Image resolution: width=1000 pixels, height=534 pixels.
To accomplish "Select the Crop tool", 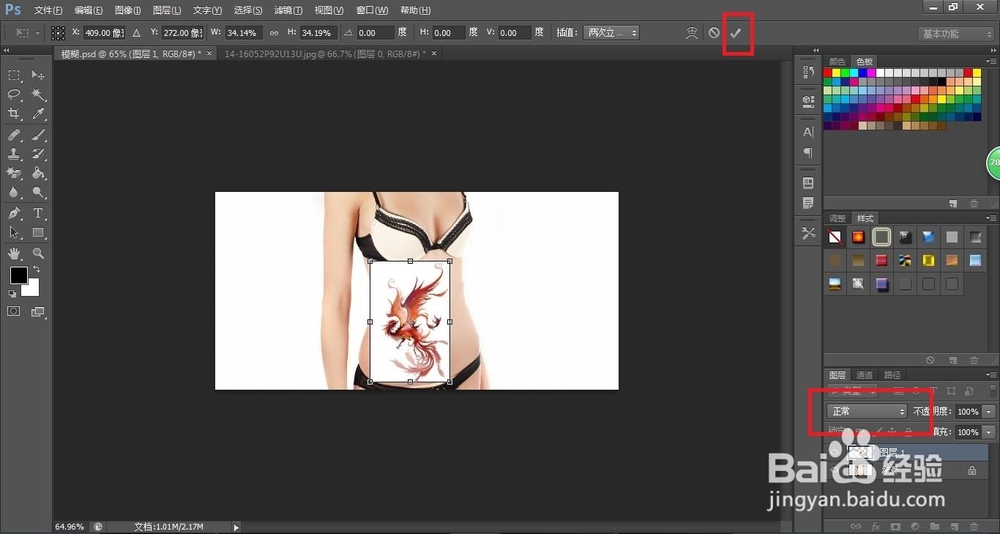I will (x=14, y=114).
